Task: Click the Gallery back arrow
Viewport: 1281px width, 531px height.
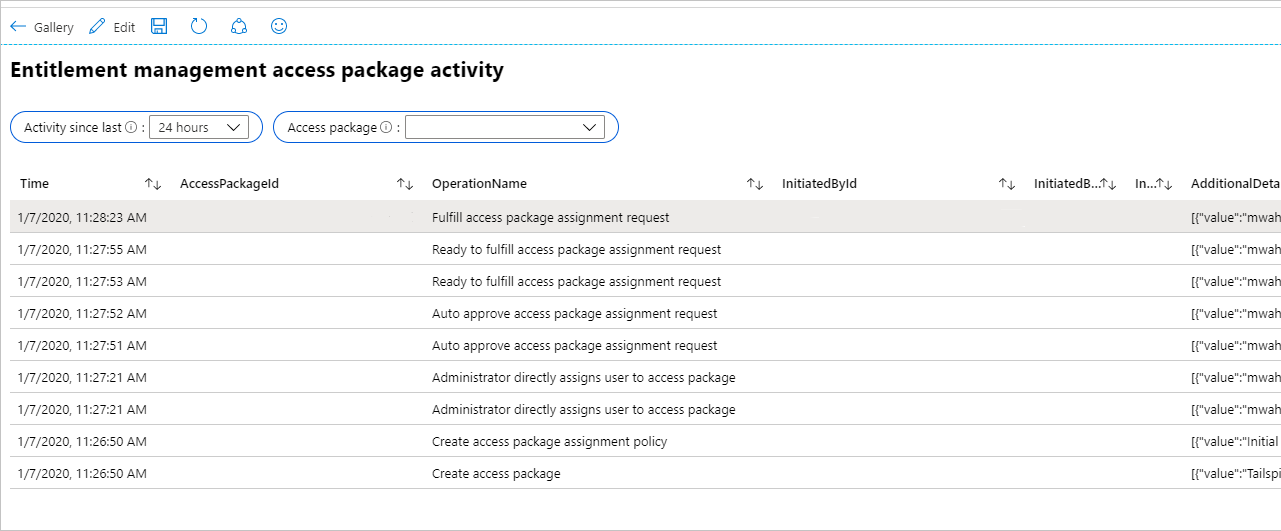Action: (x=18, y=27)
